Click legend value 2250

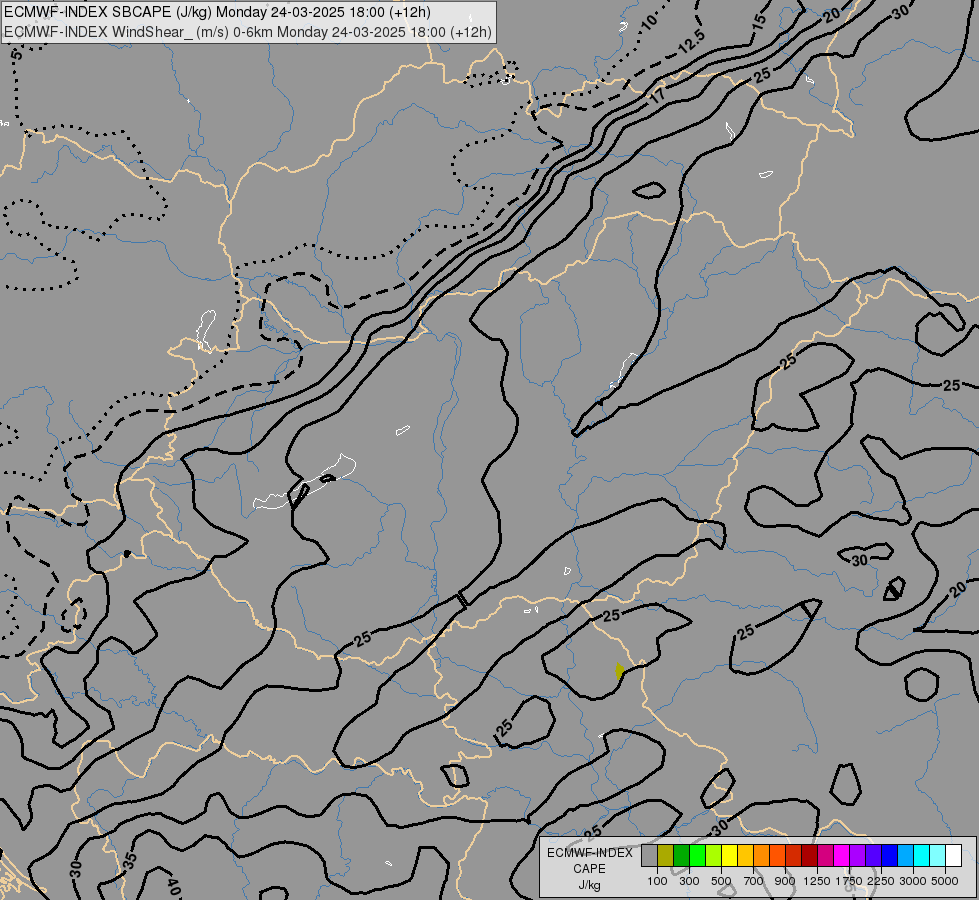[x=881, y=881]
